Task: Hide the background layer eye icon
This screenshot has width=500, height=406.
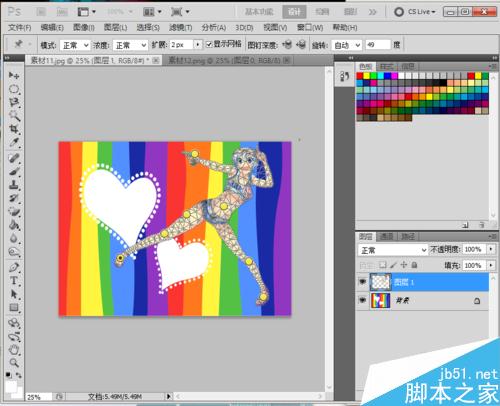Action: click(362, 300)
